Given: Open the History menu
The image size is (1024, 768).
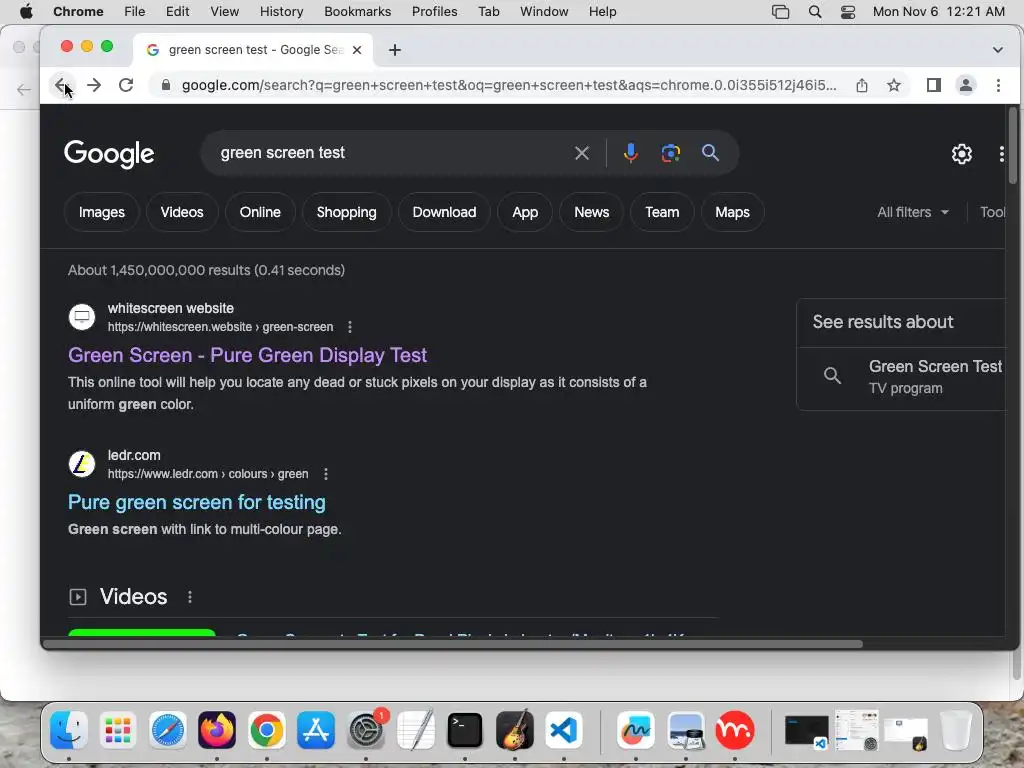Looking at the screenshot, I should click(281, 12).
